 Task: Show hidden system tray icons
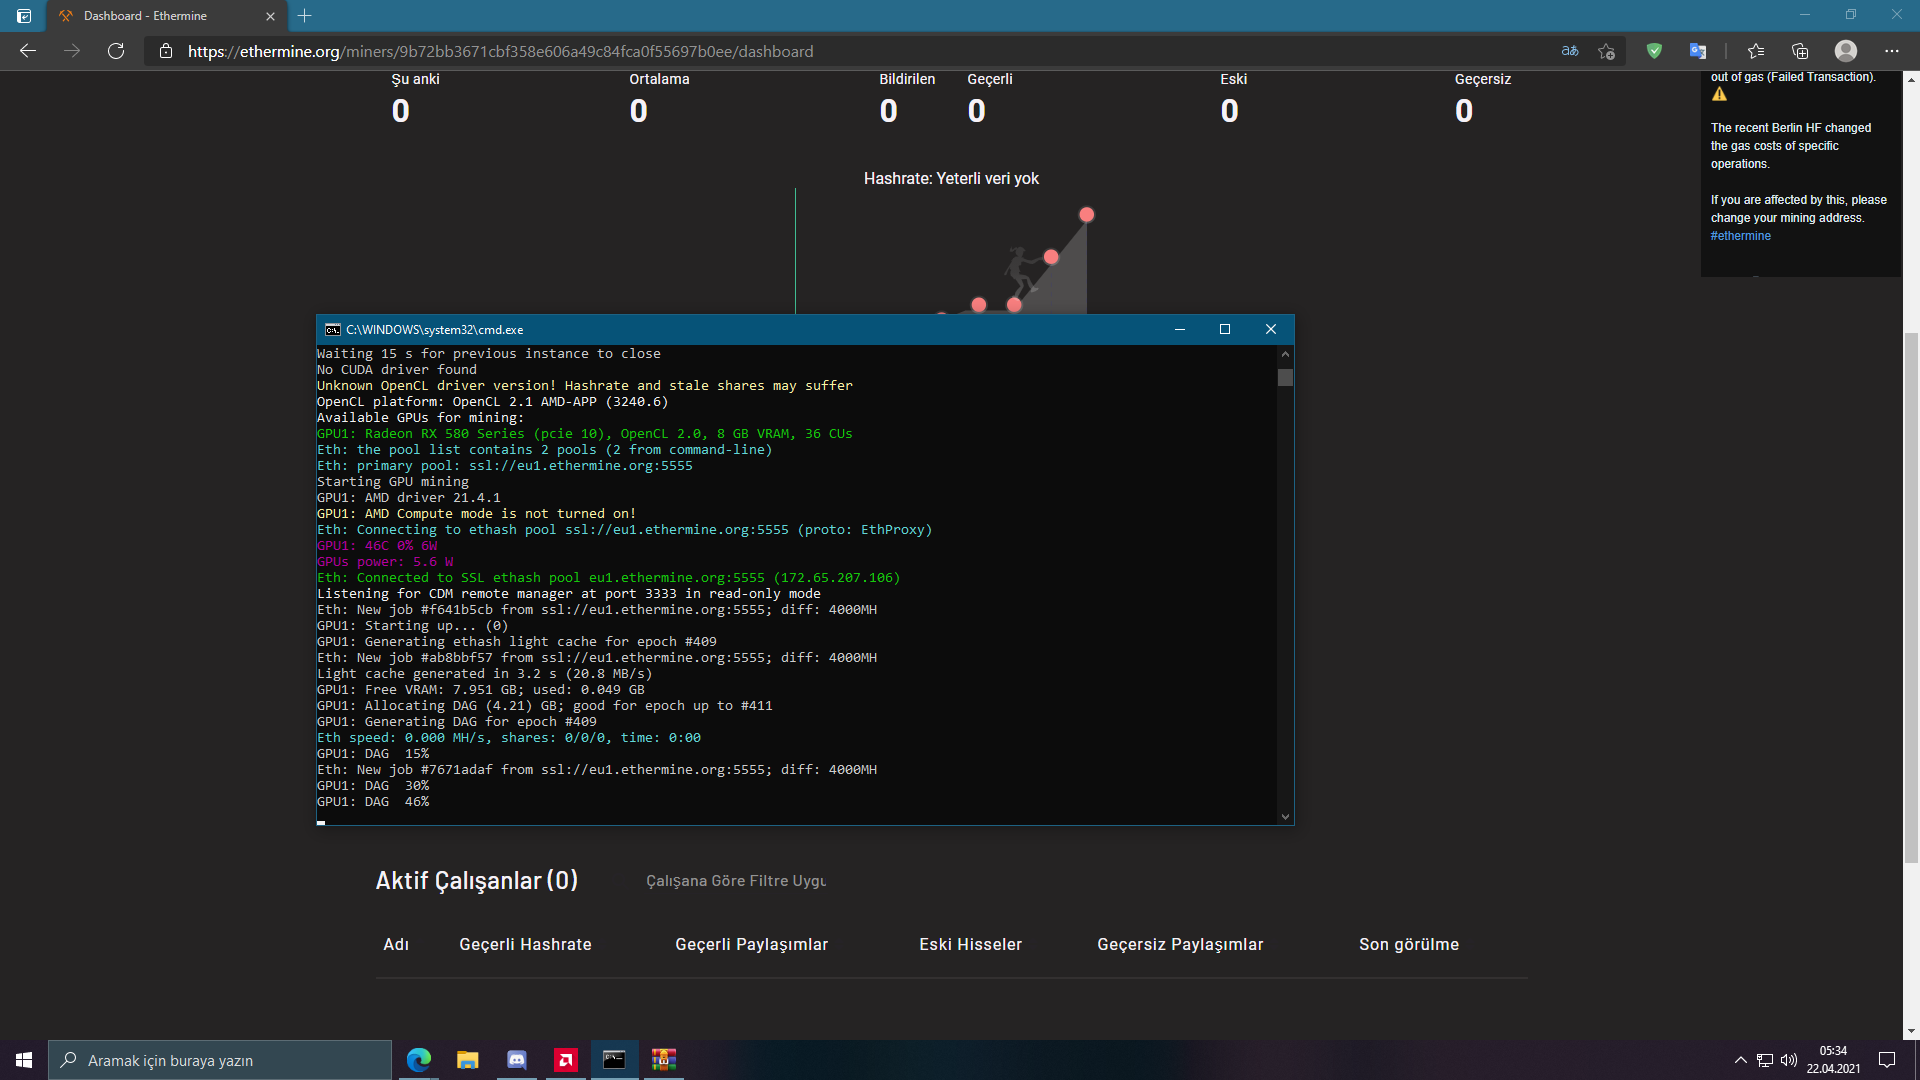(1741, 1060)
